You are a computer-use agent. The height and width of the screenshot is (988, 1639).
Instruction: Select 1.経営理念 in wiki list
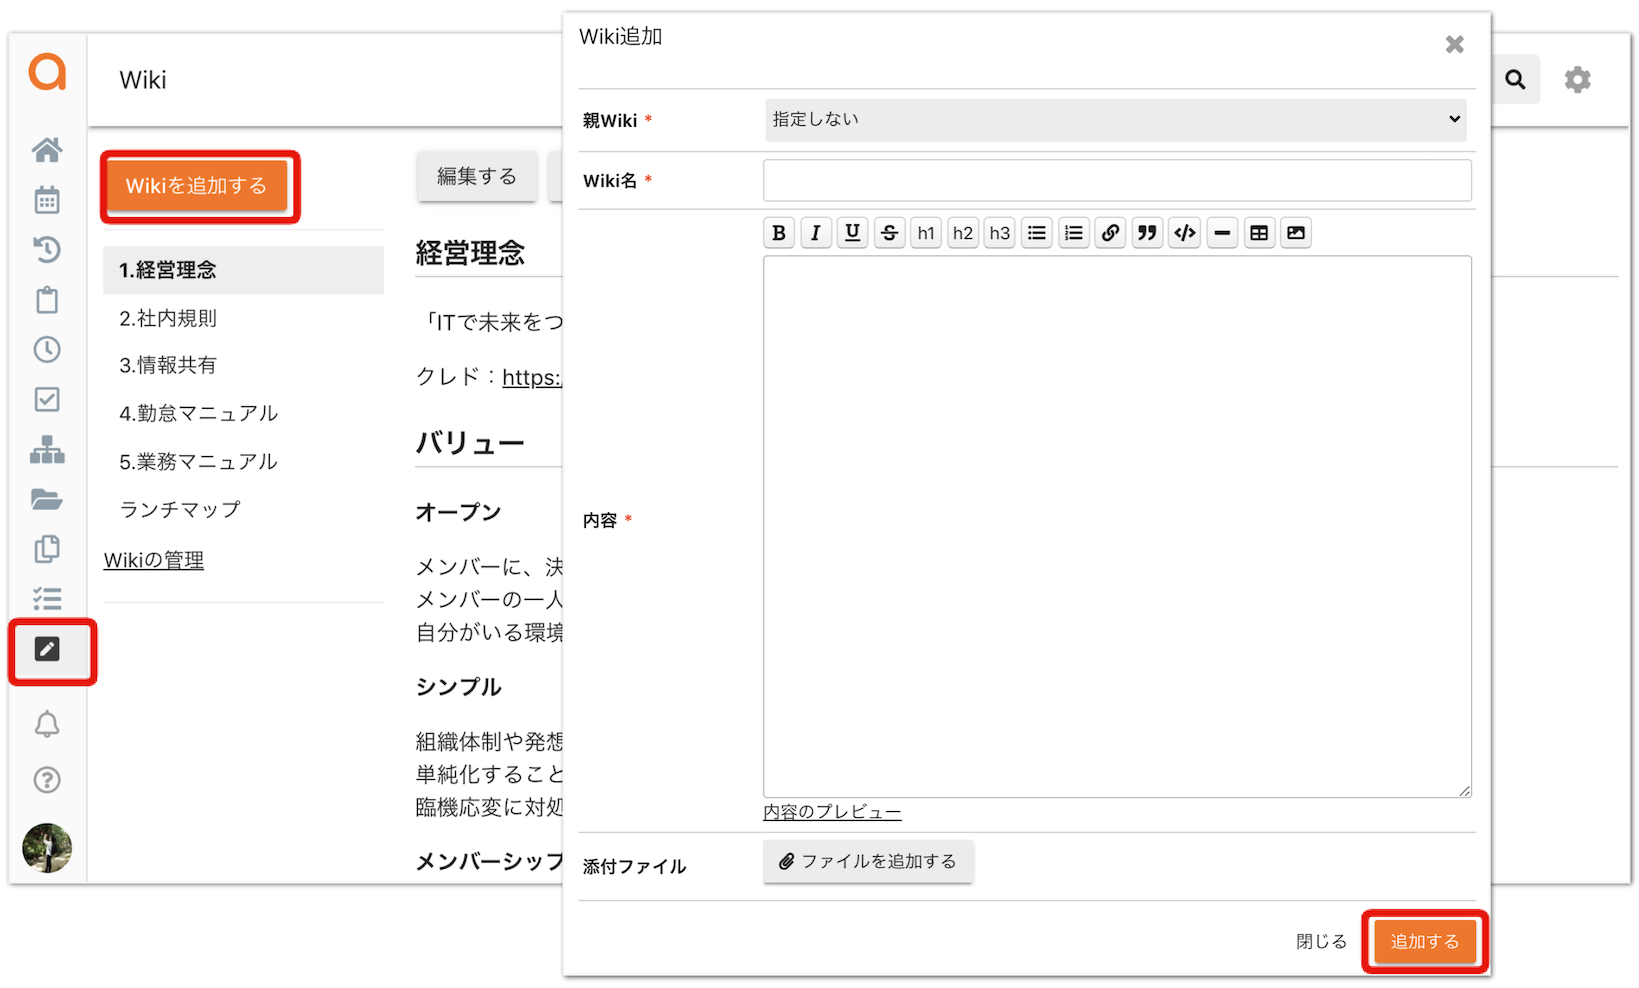coord(243,270)
